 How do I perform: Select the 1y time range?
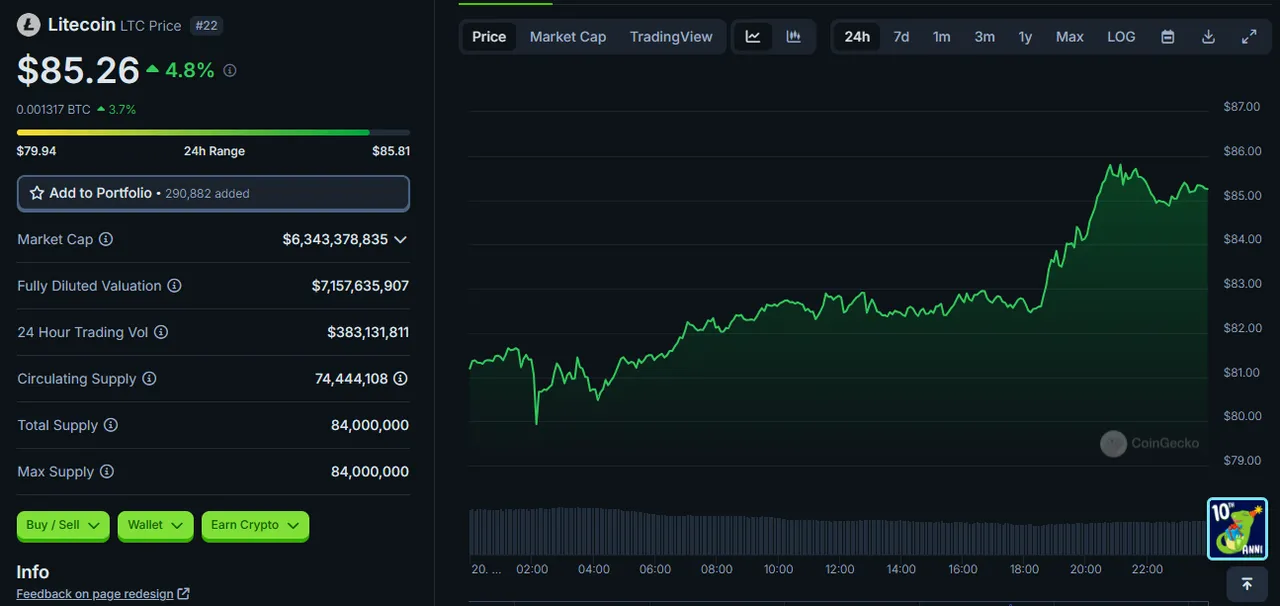click(x=1025, y=37)
